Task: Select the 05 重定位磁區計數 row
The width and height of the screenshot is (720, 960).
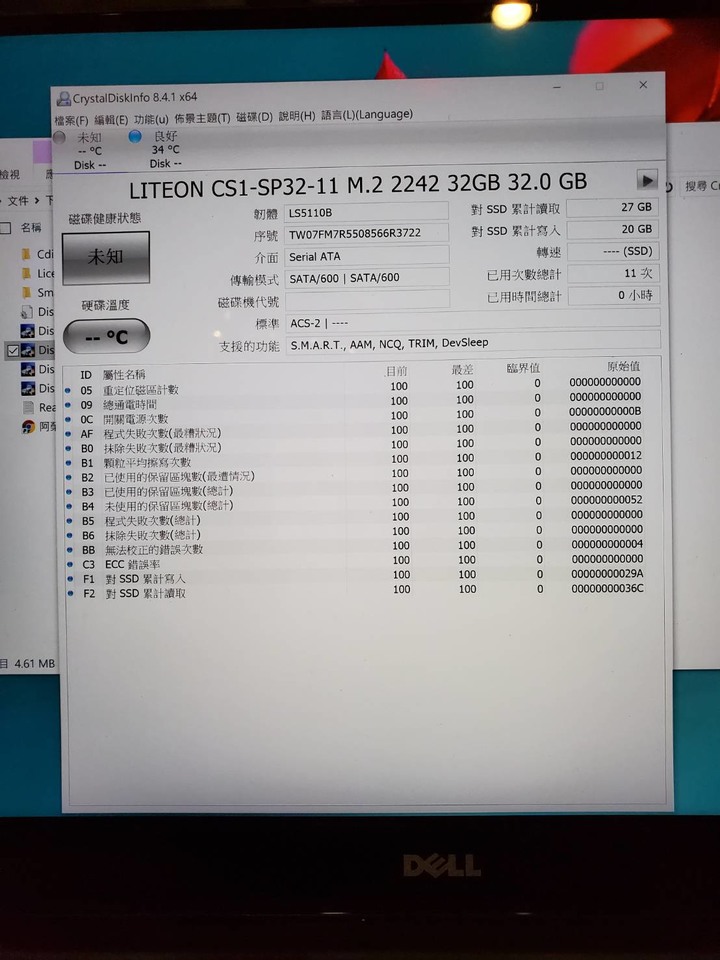Action: coord(354,387)
